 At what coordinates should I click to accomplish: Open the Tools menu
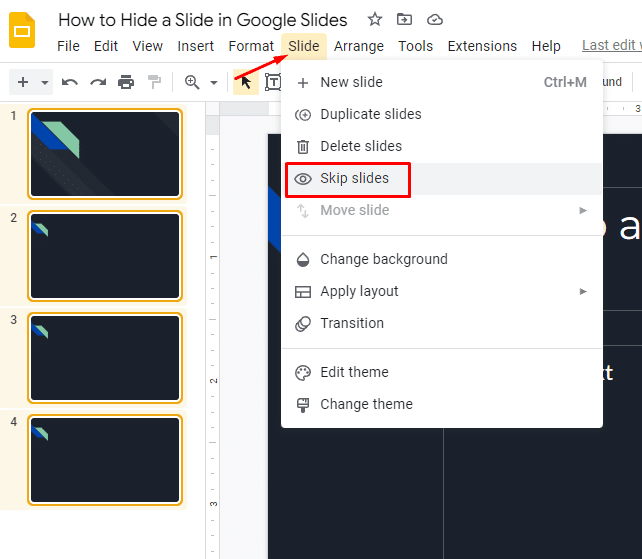coord(416,46)
